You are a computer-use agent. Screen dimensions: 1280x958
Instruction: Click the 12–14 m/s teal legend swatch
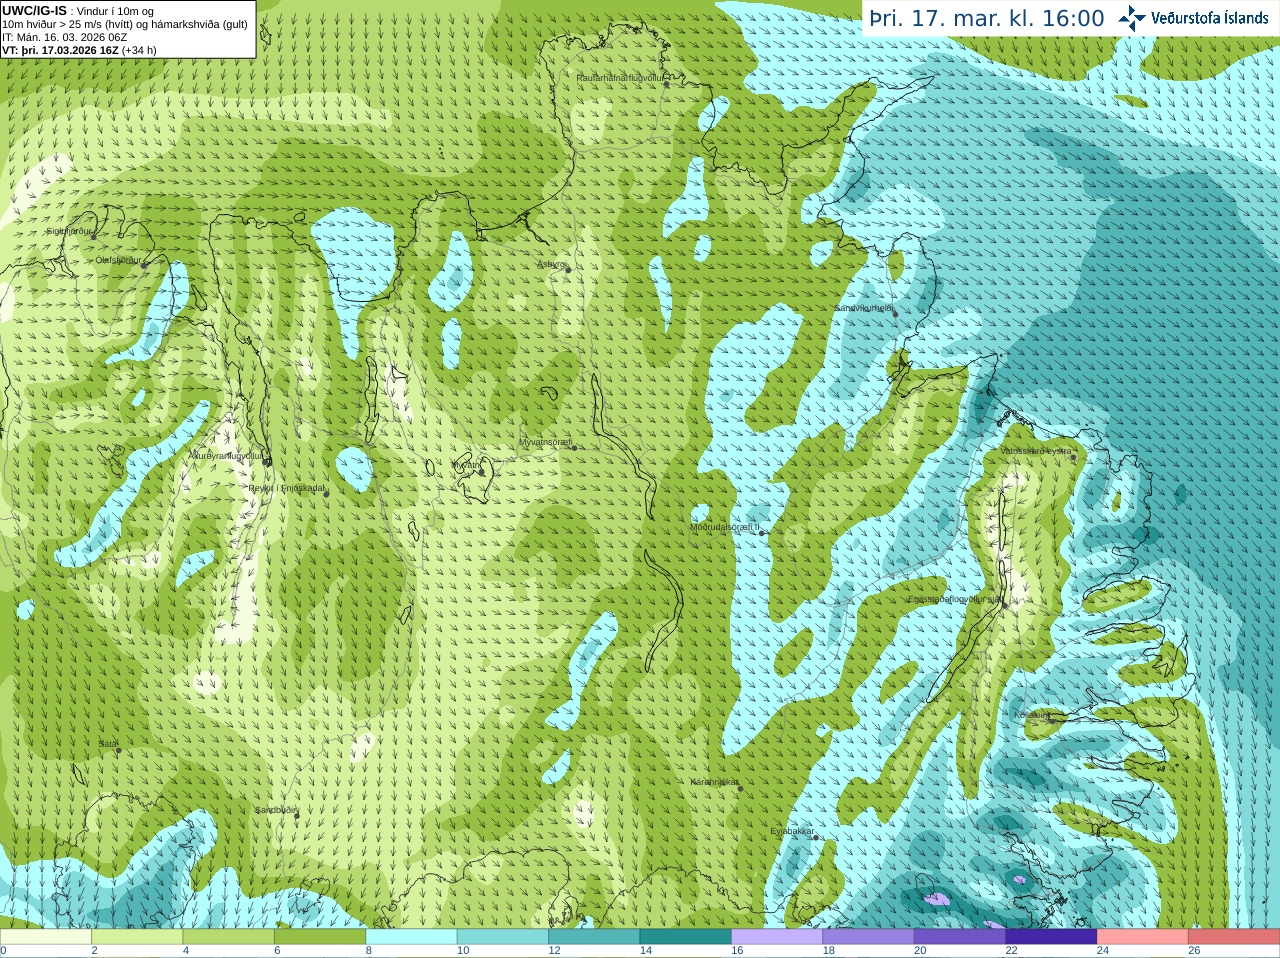[x=594, y=937]
